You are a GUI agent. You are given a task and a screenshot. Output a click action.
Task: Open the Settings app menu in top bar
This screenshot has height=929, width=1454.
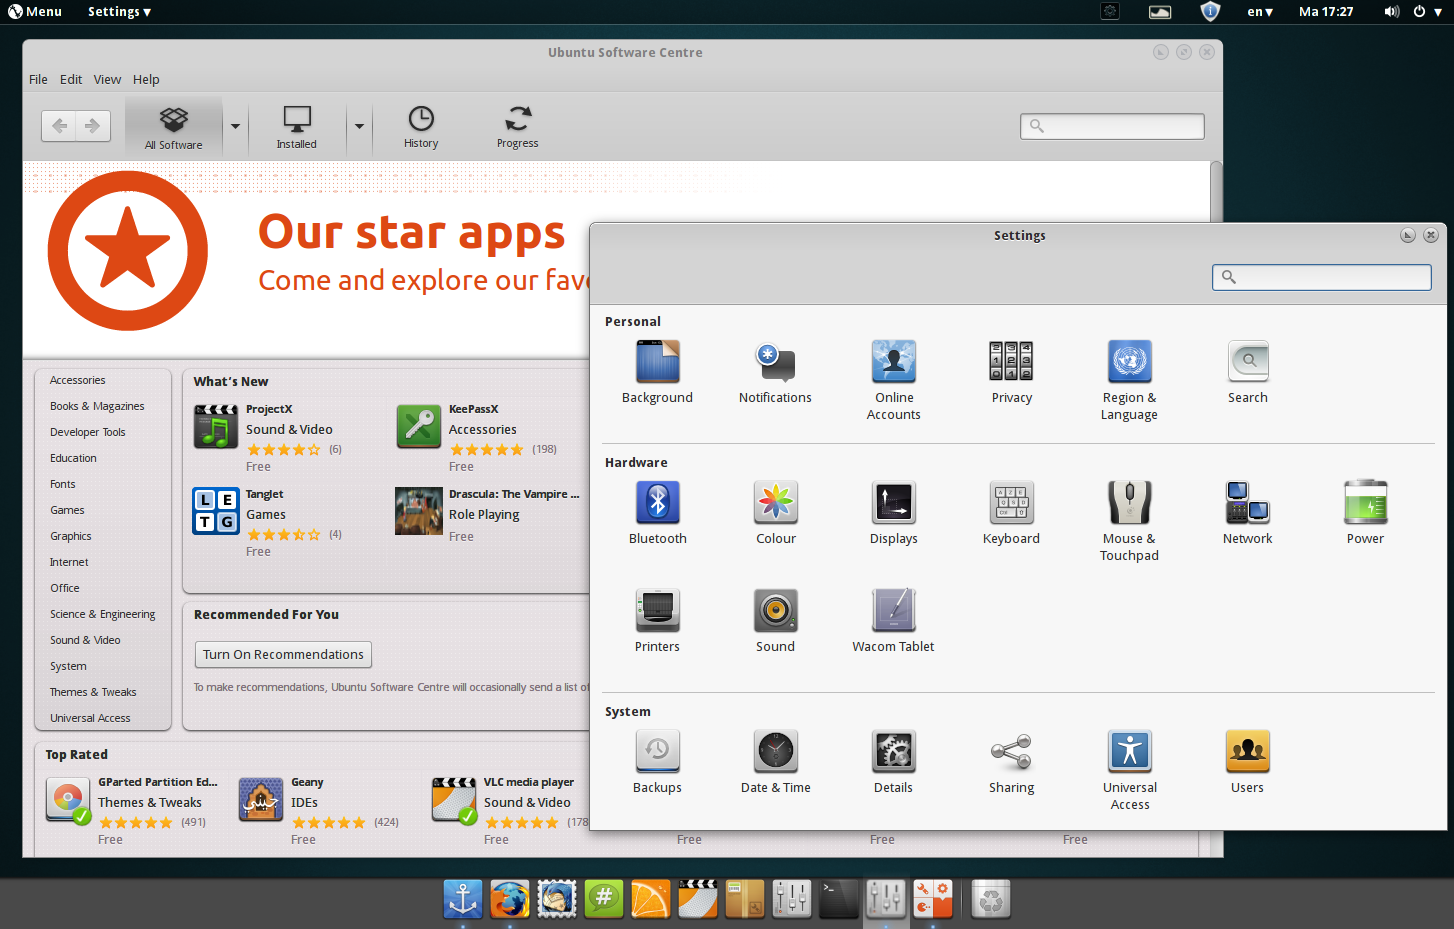[119, 12]
